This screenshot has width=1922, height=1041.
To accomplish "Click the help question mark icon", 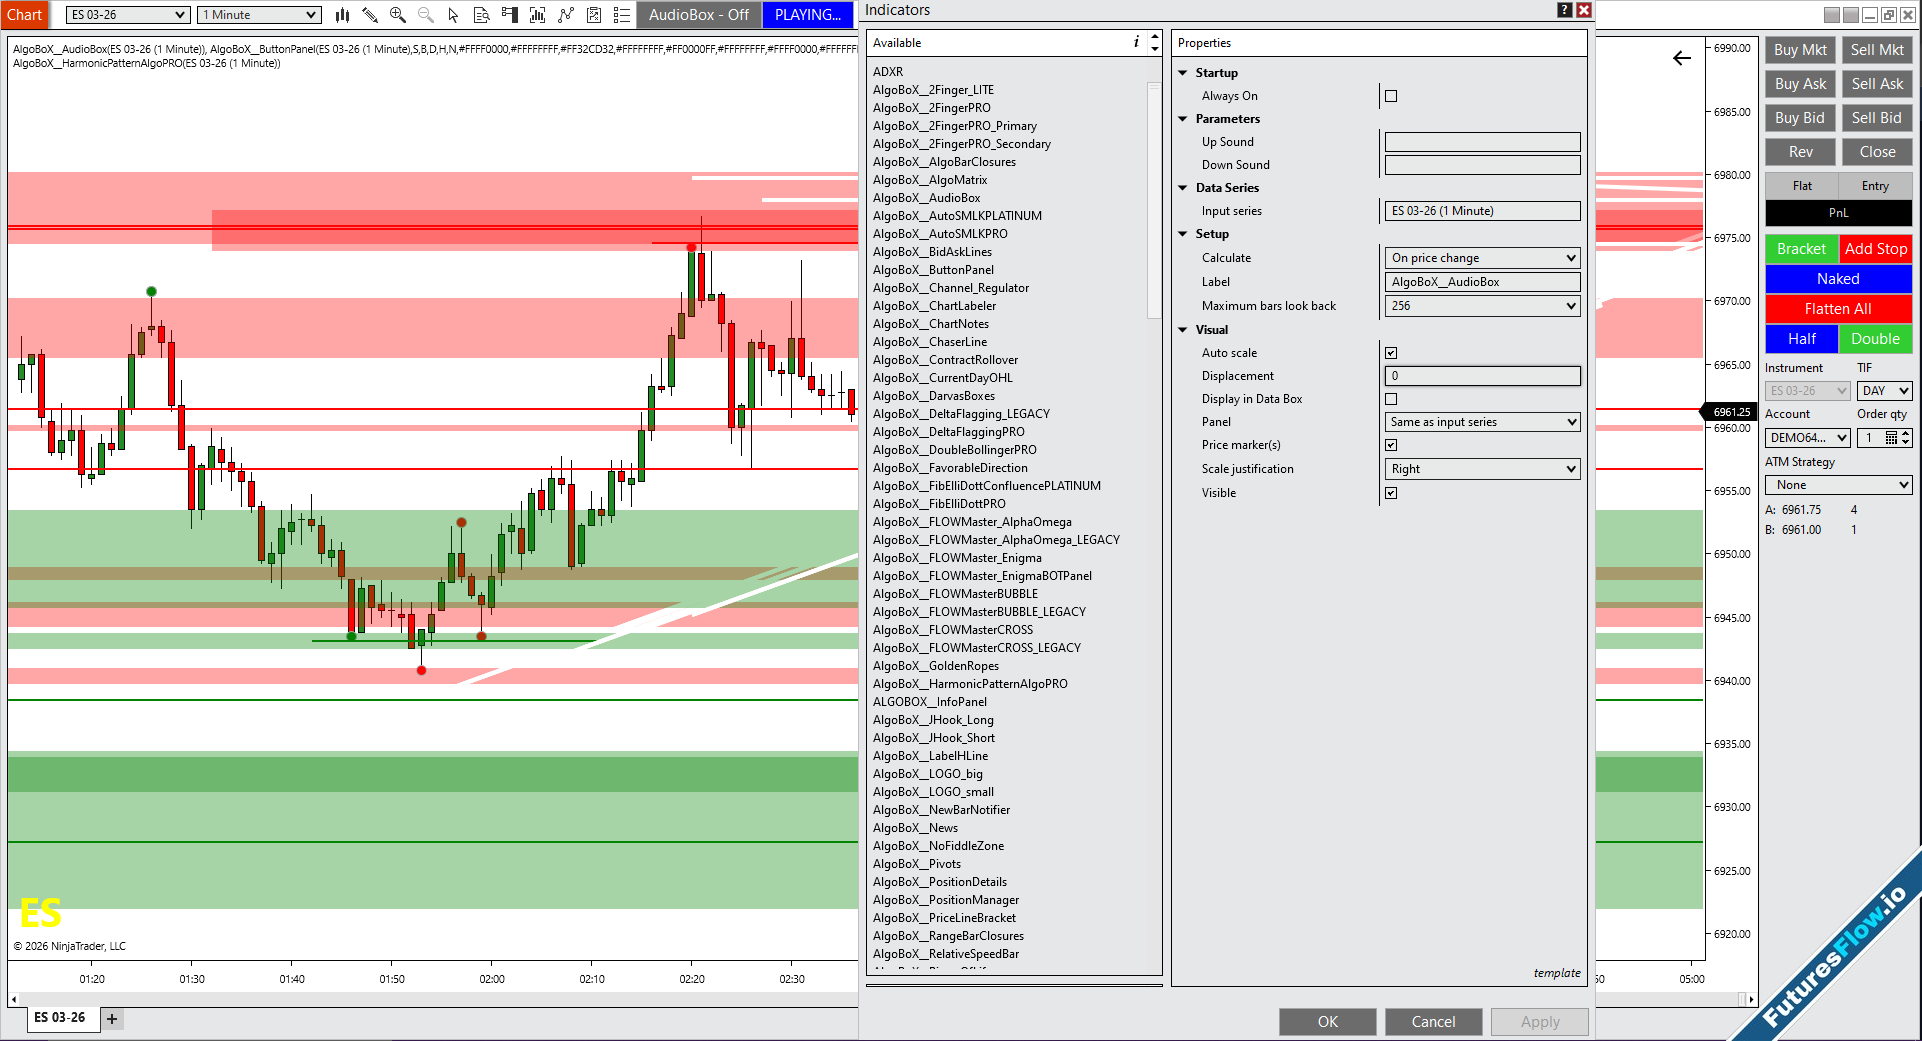I will [1565, 10].
